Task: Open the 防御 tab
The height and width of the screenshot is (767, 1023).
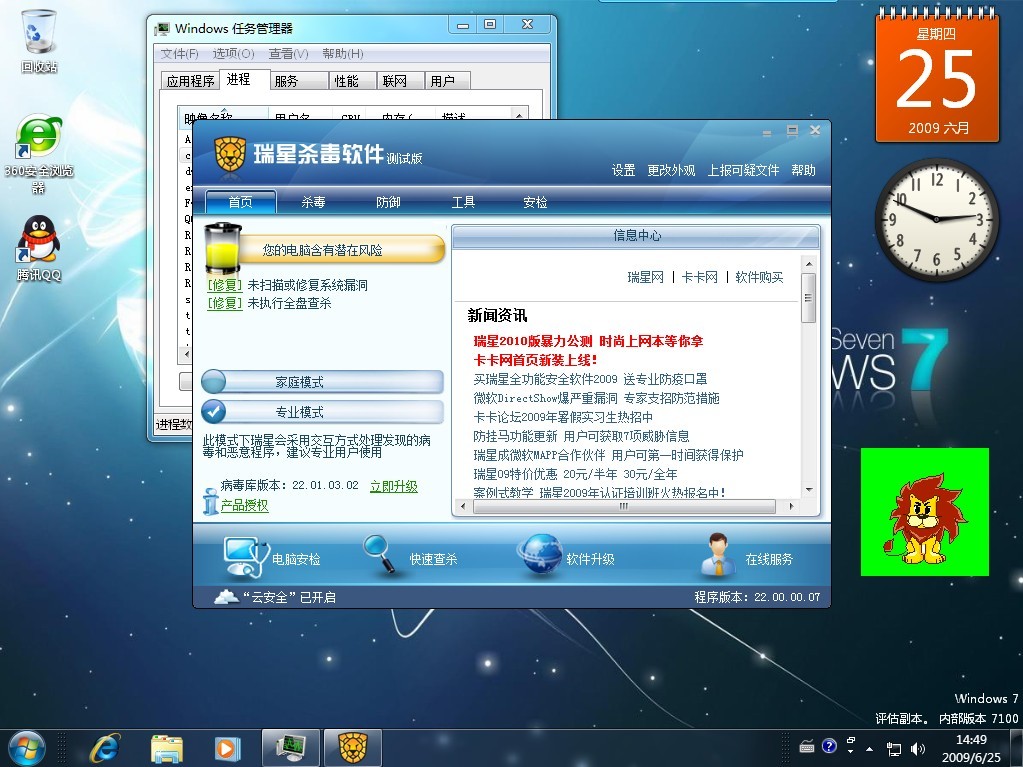Action: pos(388,202)
